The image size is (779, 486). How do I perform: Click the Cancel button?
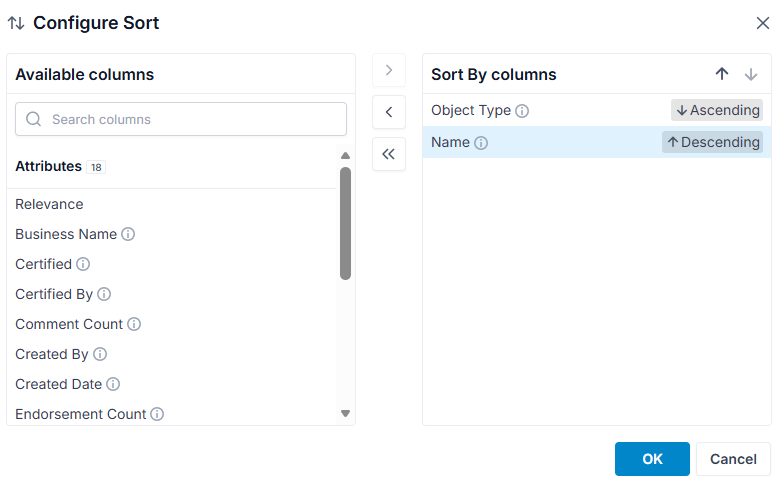[x=733, y=459]
